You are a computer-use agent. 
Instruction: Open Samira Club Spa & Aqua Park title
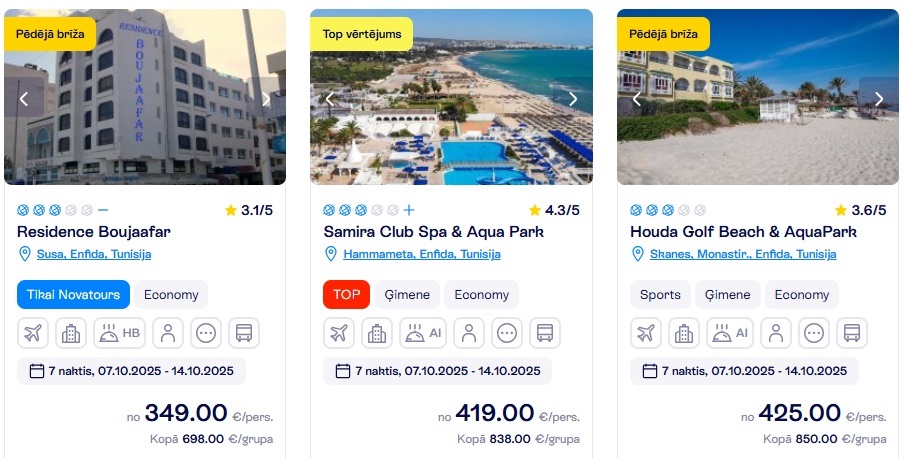point(433,232)
